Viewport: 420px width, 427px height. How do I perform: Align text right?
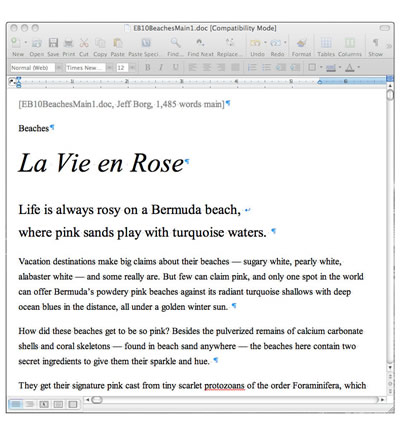click(x=221, y=68)
